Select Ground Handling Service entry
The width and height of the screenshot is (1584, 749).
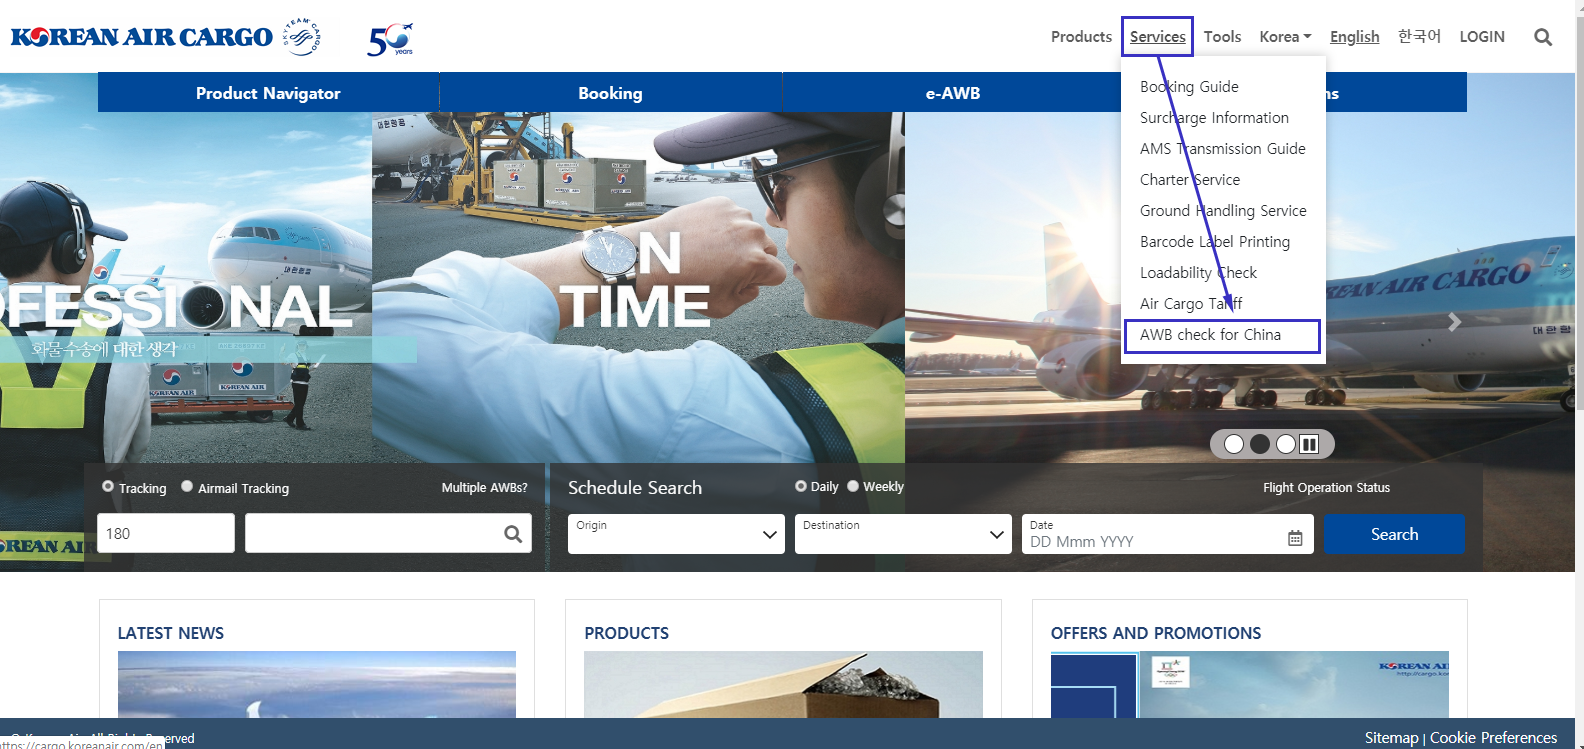pyautogui.click(x=1223, y=211)
